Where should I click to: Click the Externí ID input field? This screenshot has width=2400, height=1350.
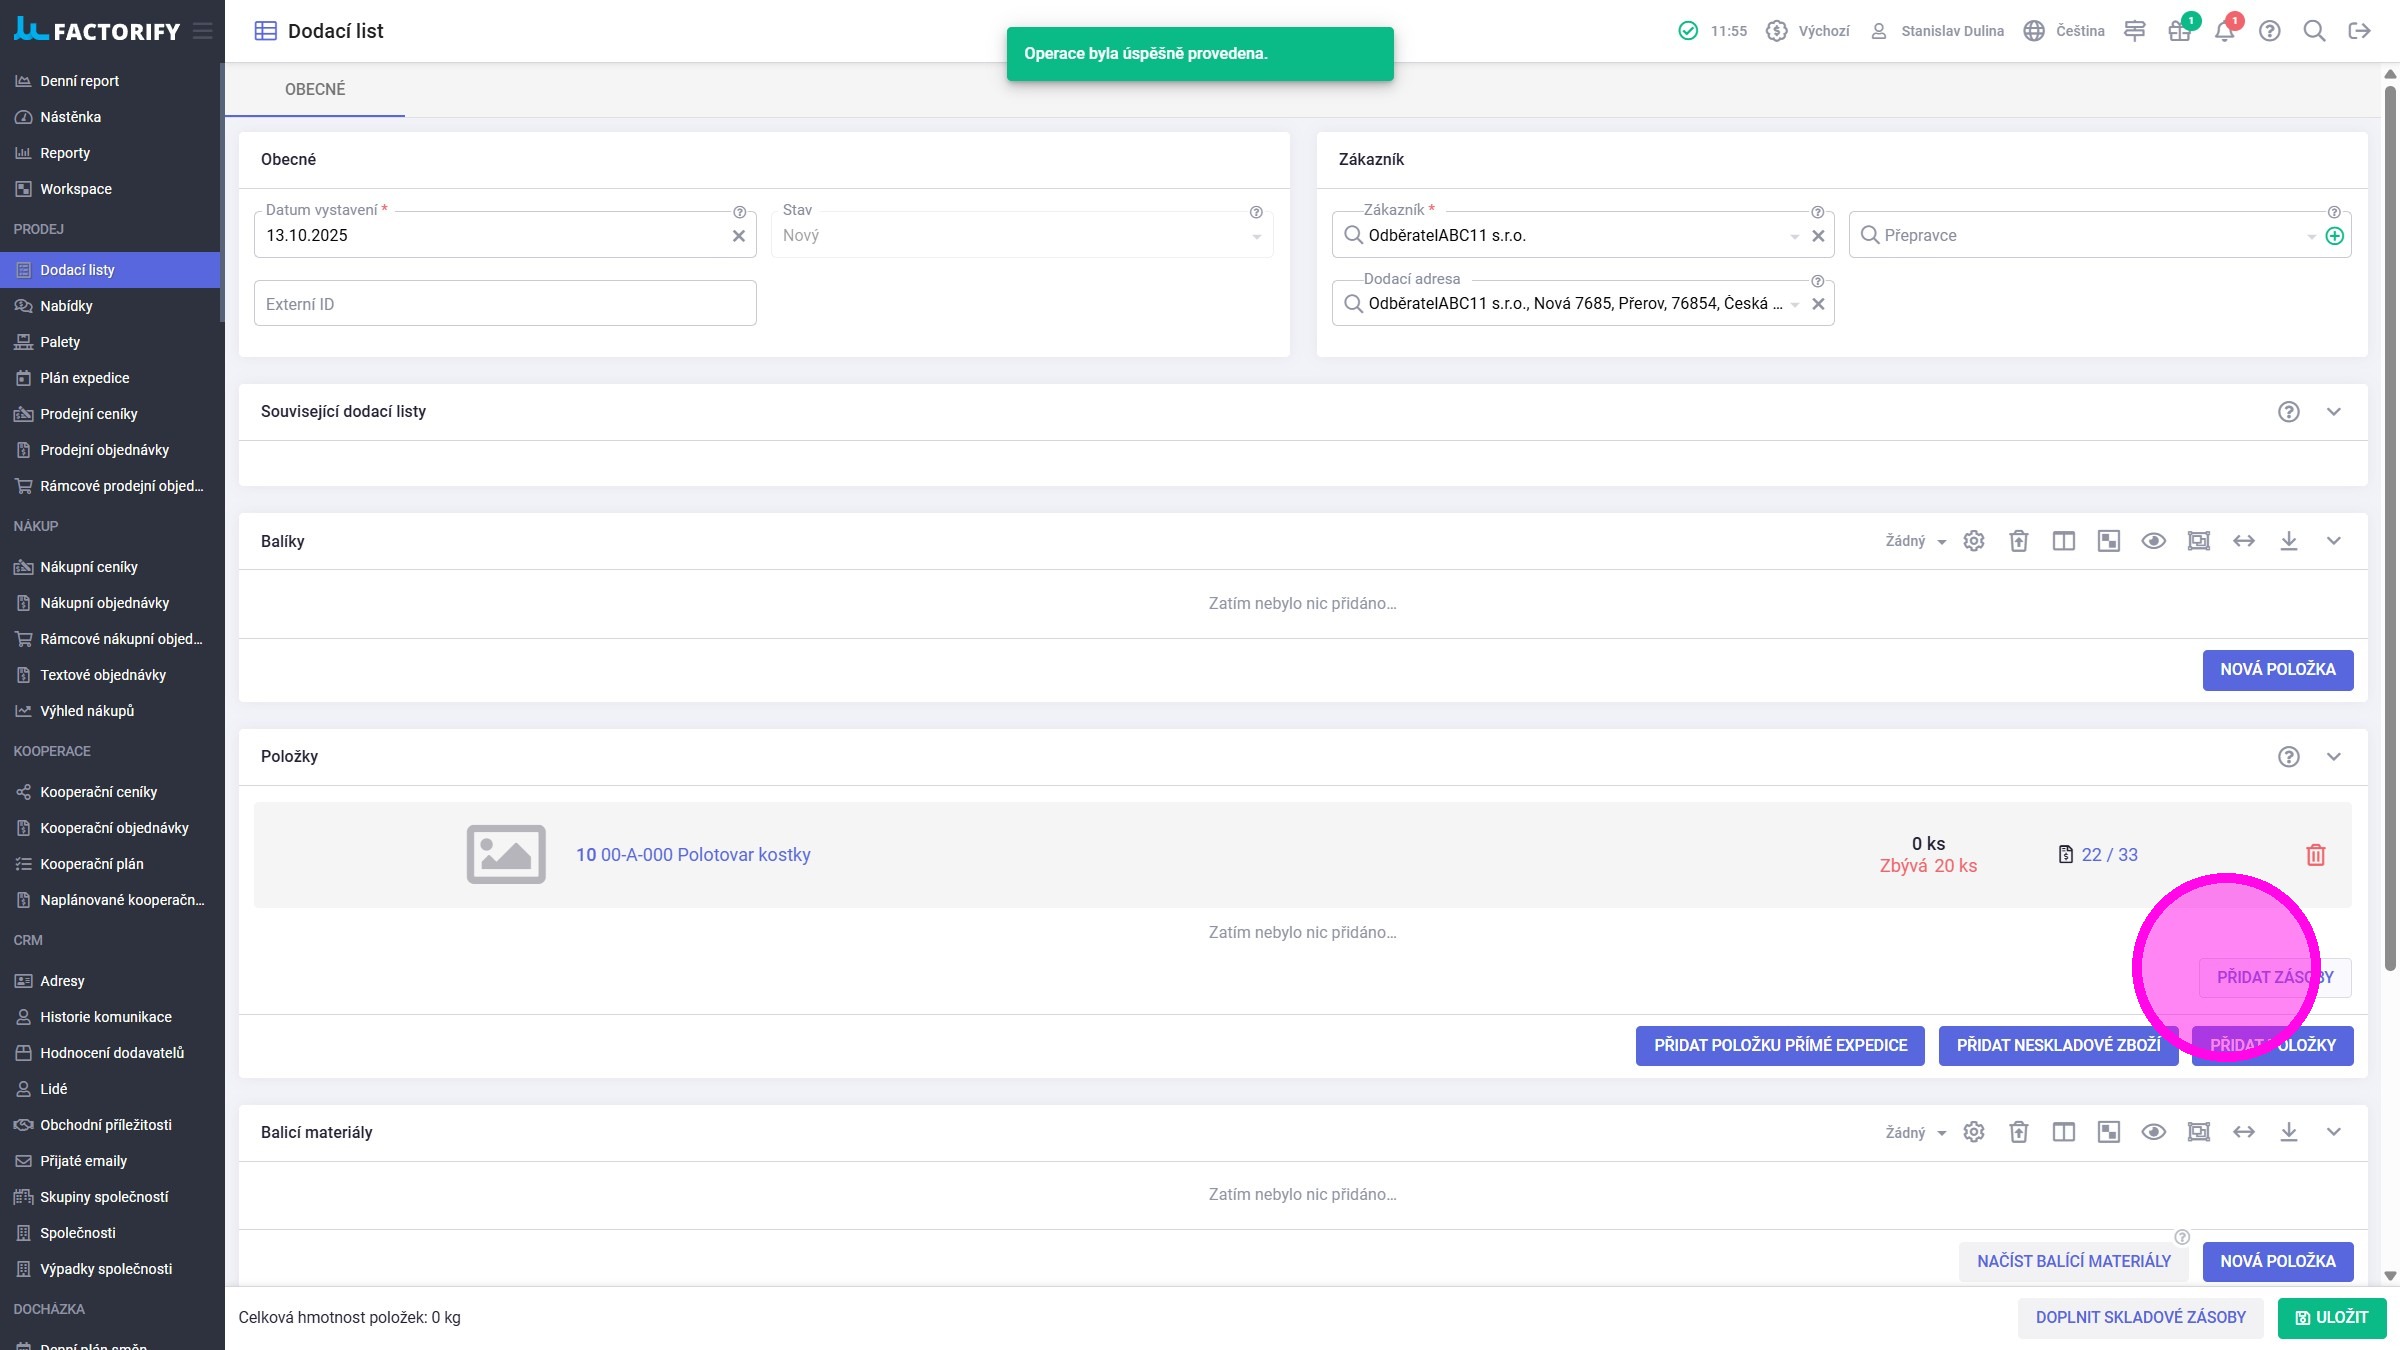coord(505,304)
